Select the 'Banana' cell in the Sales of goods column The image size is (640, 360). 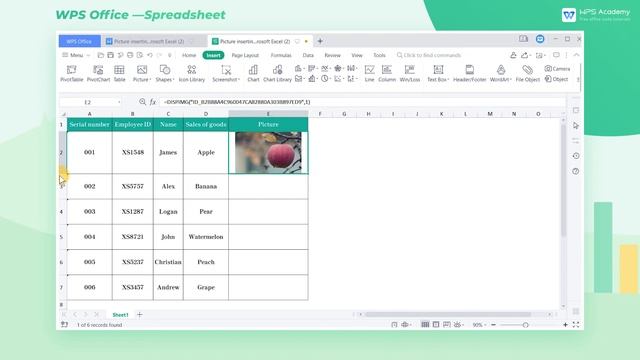[x=206, y=186]
